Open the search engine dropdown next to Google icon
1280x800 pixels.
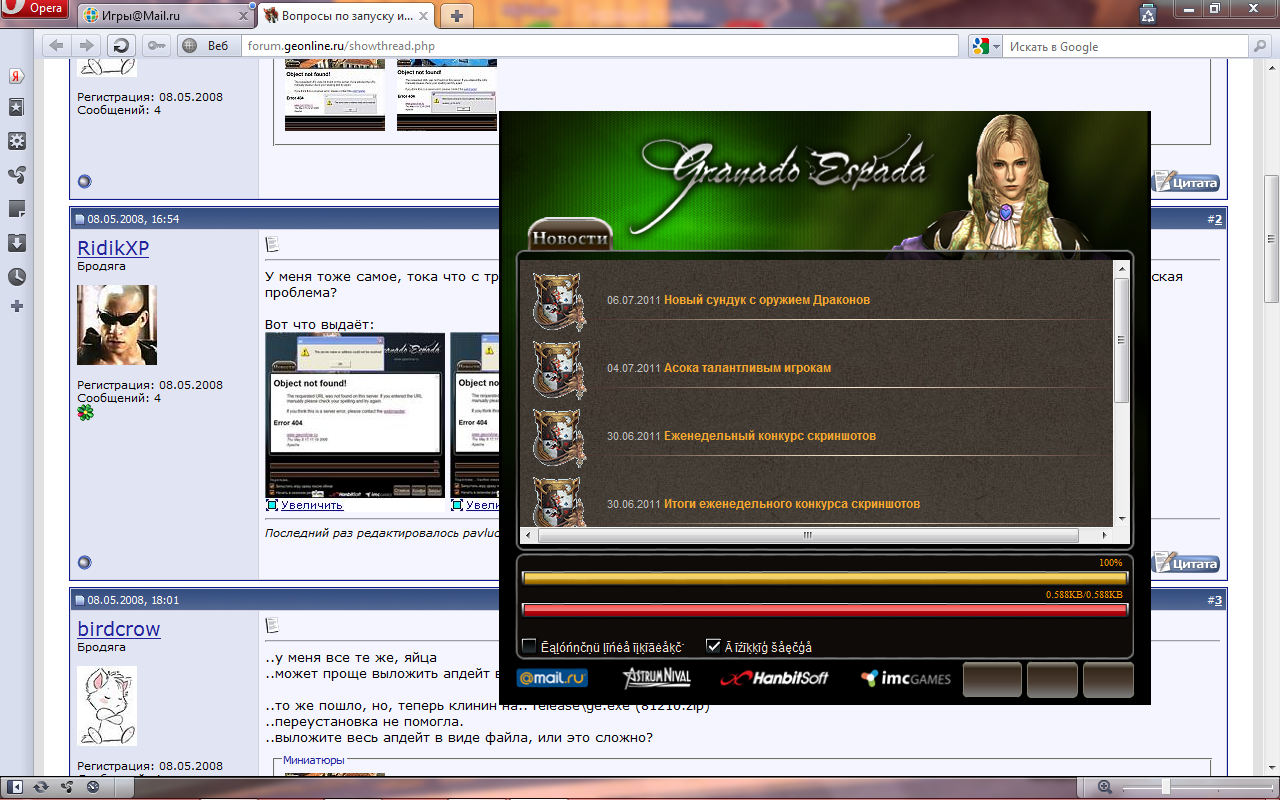pyautogui.click(x=996, y=46)
